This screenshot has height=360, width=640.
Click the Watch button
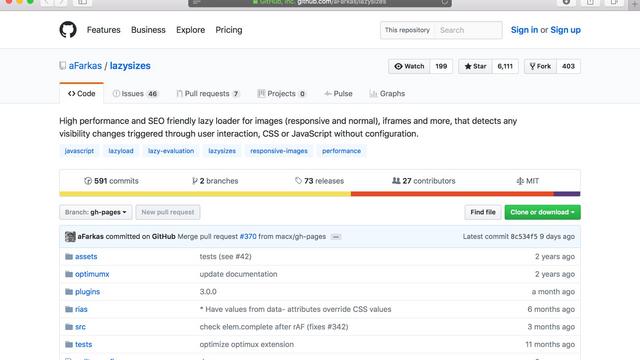(x=409, y=66)
